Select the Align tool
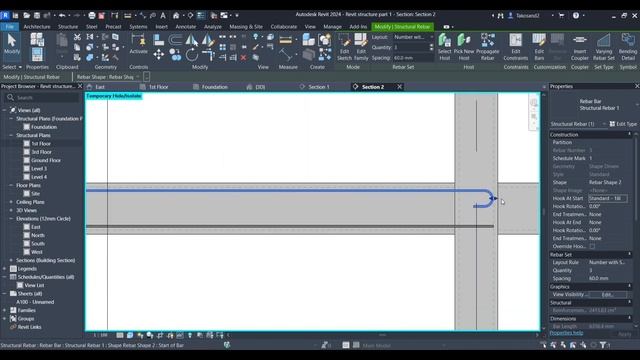 click(x=159, y=40)
